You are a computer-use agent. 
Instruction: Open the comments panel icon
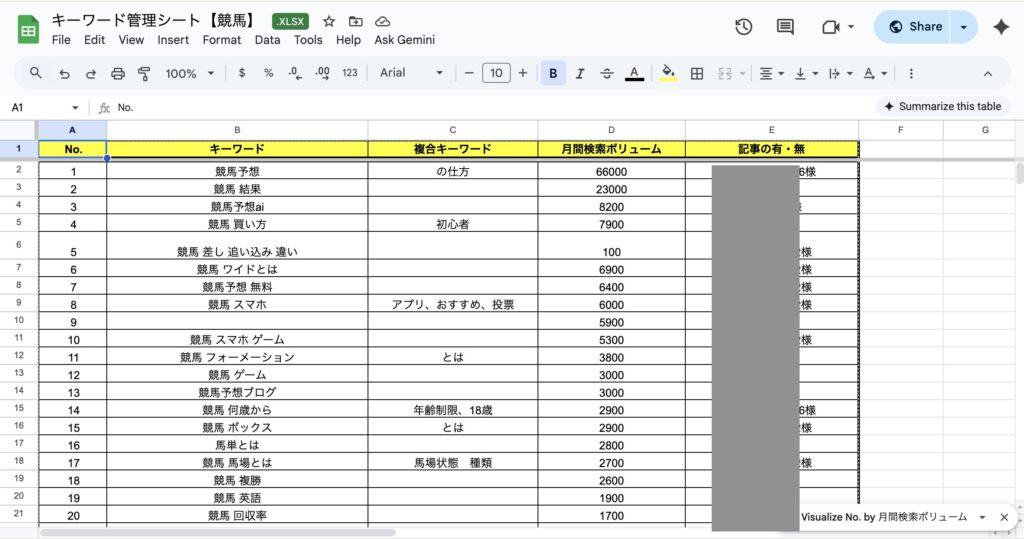[785, 27]
